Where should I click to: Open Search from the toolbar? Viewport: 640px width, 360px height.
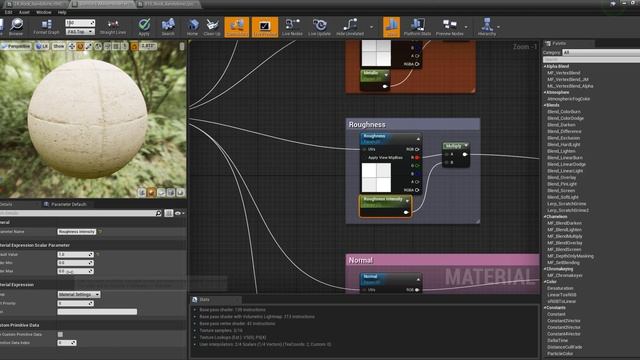(x=168, y=27)
